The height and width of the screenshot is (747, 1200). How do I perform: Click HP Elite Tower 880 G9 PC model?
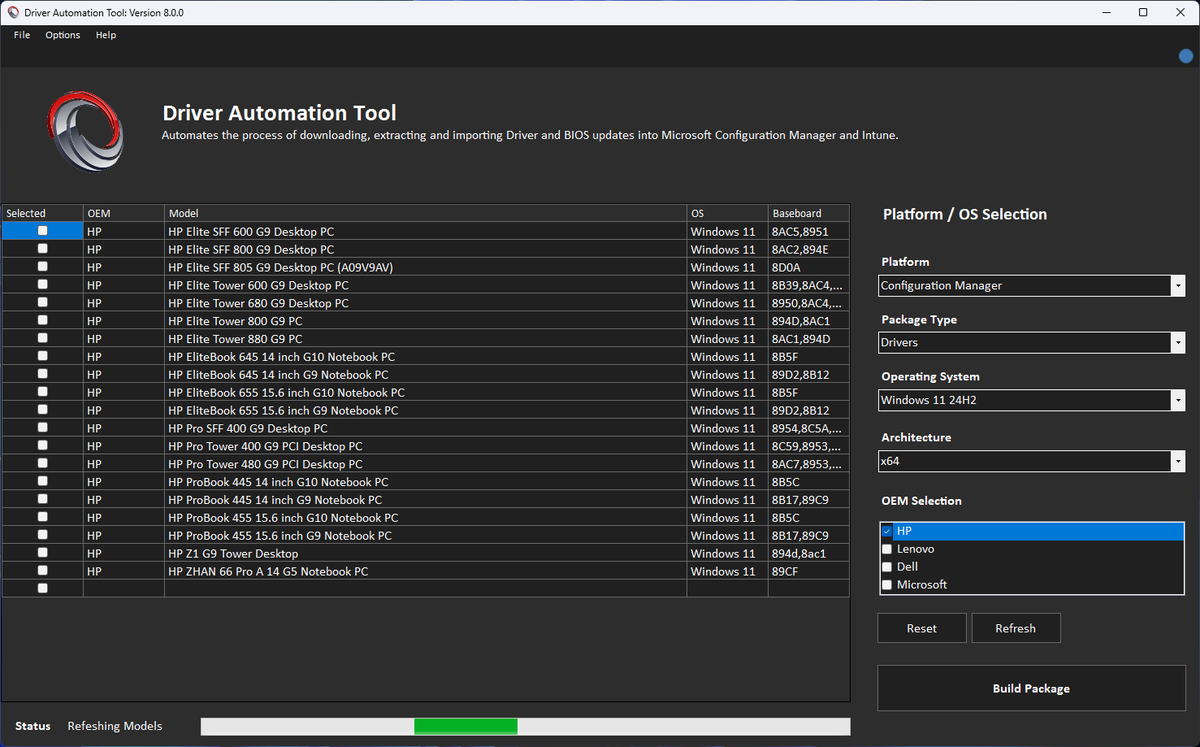(235, 339)
